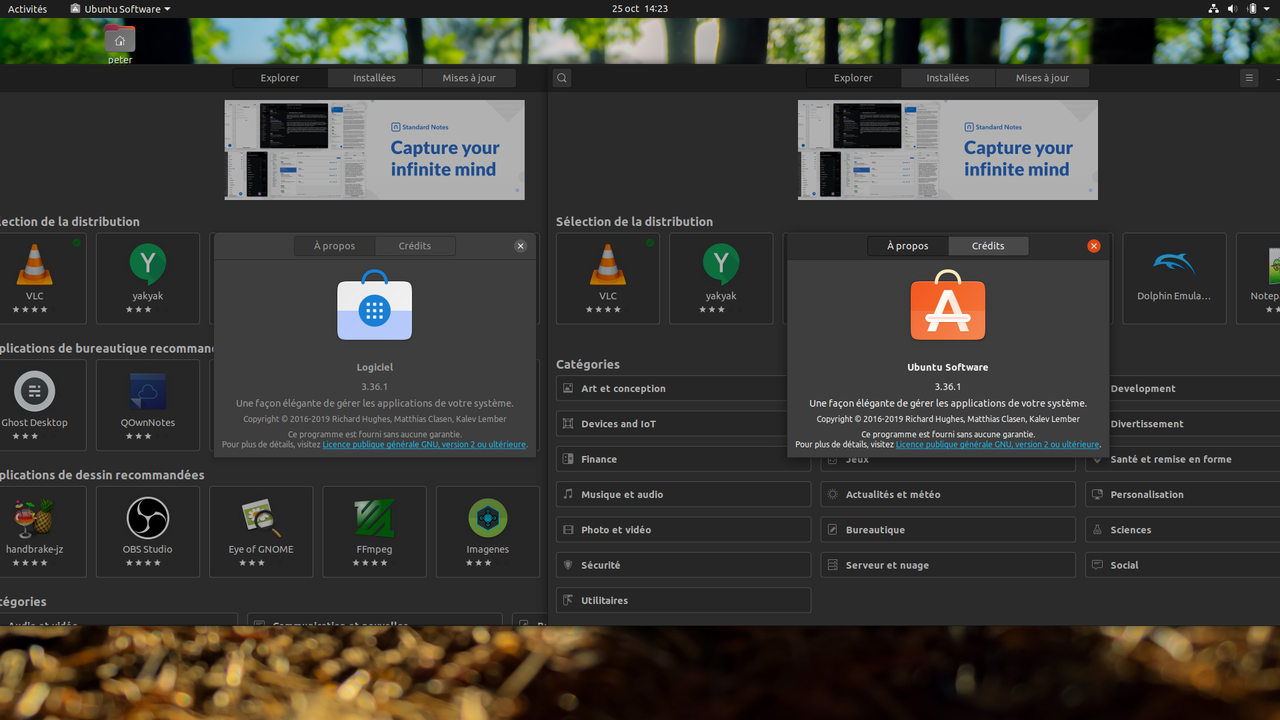This screenshot has width=1280, height=720.
Task: Click the Catégories heading in the right window
Action: coord(588,365)
